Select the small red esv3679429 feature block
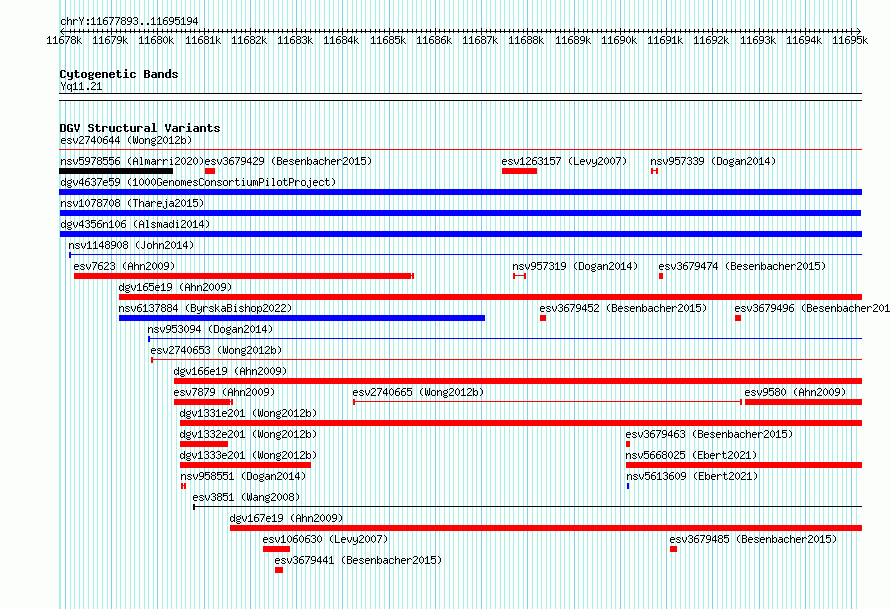This screenshot has width=890, height=609. pos(210,171)
